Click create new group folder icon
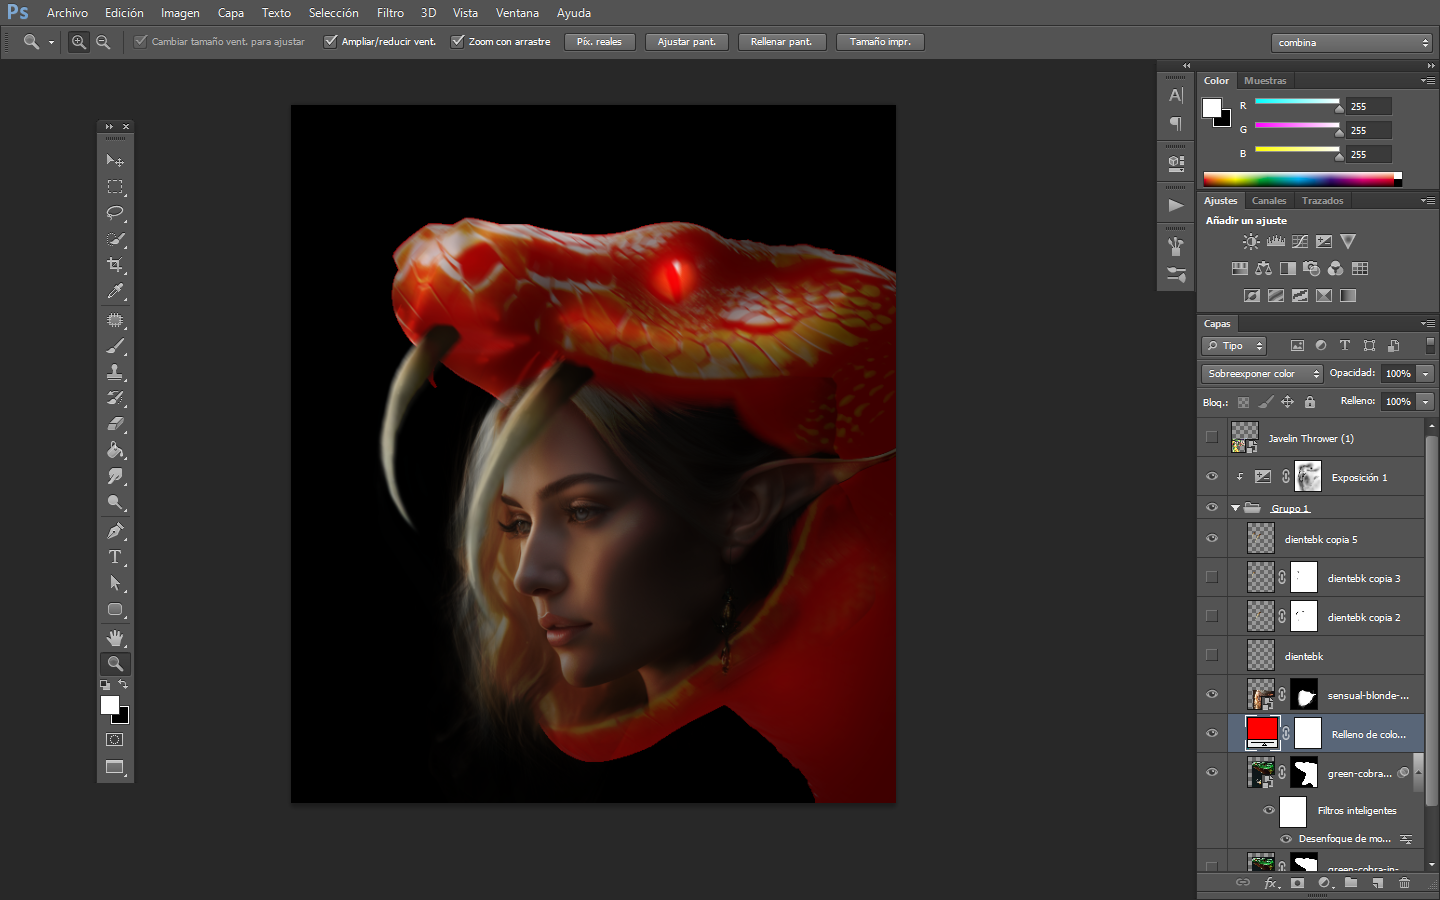Viewport: 1440px width, 900px height. [1351, 883]
